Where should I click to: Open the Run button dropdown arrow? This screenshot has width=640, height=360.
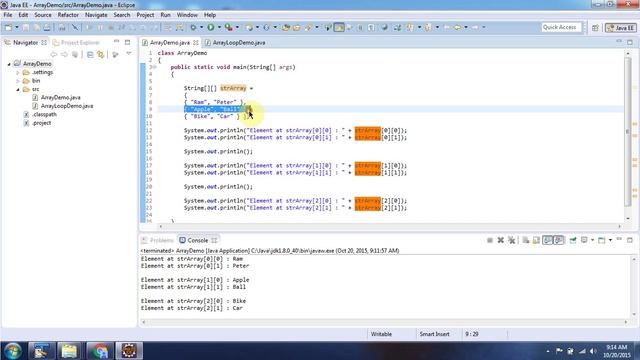pyautogui.click(x=219, y=27)
